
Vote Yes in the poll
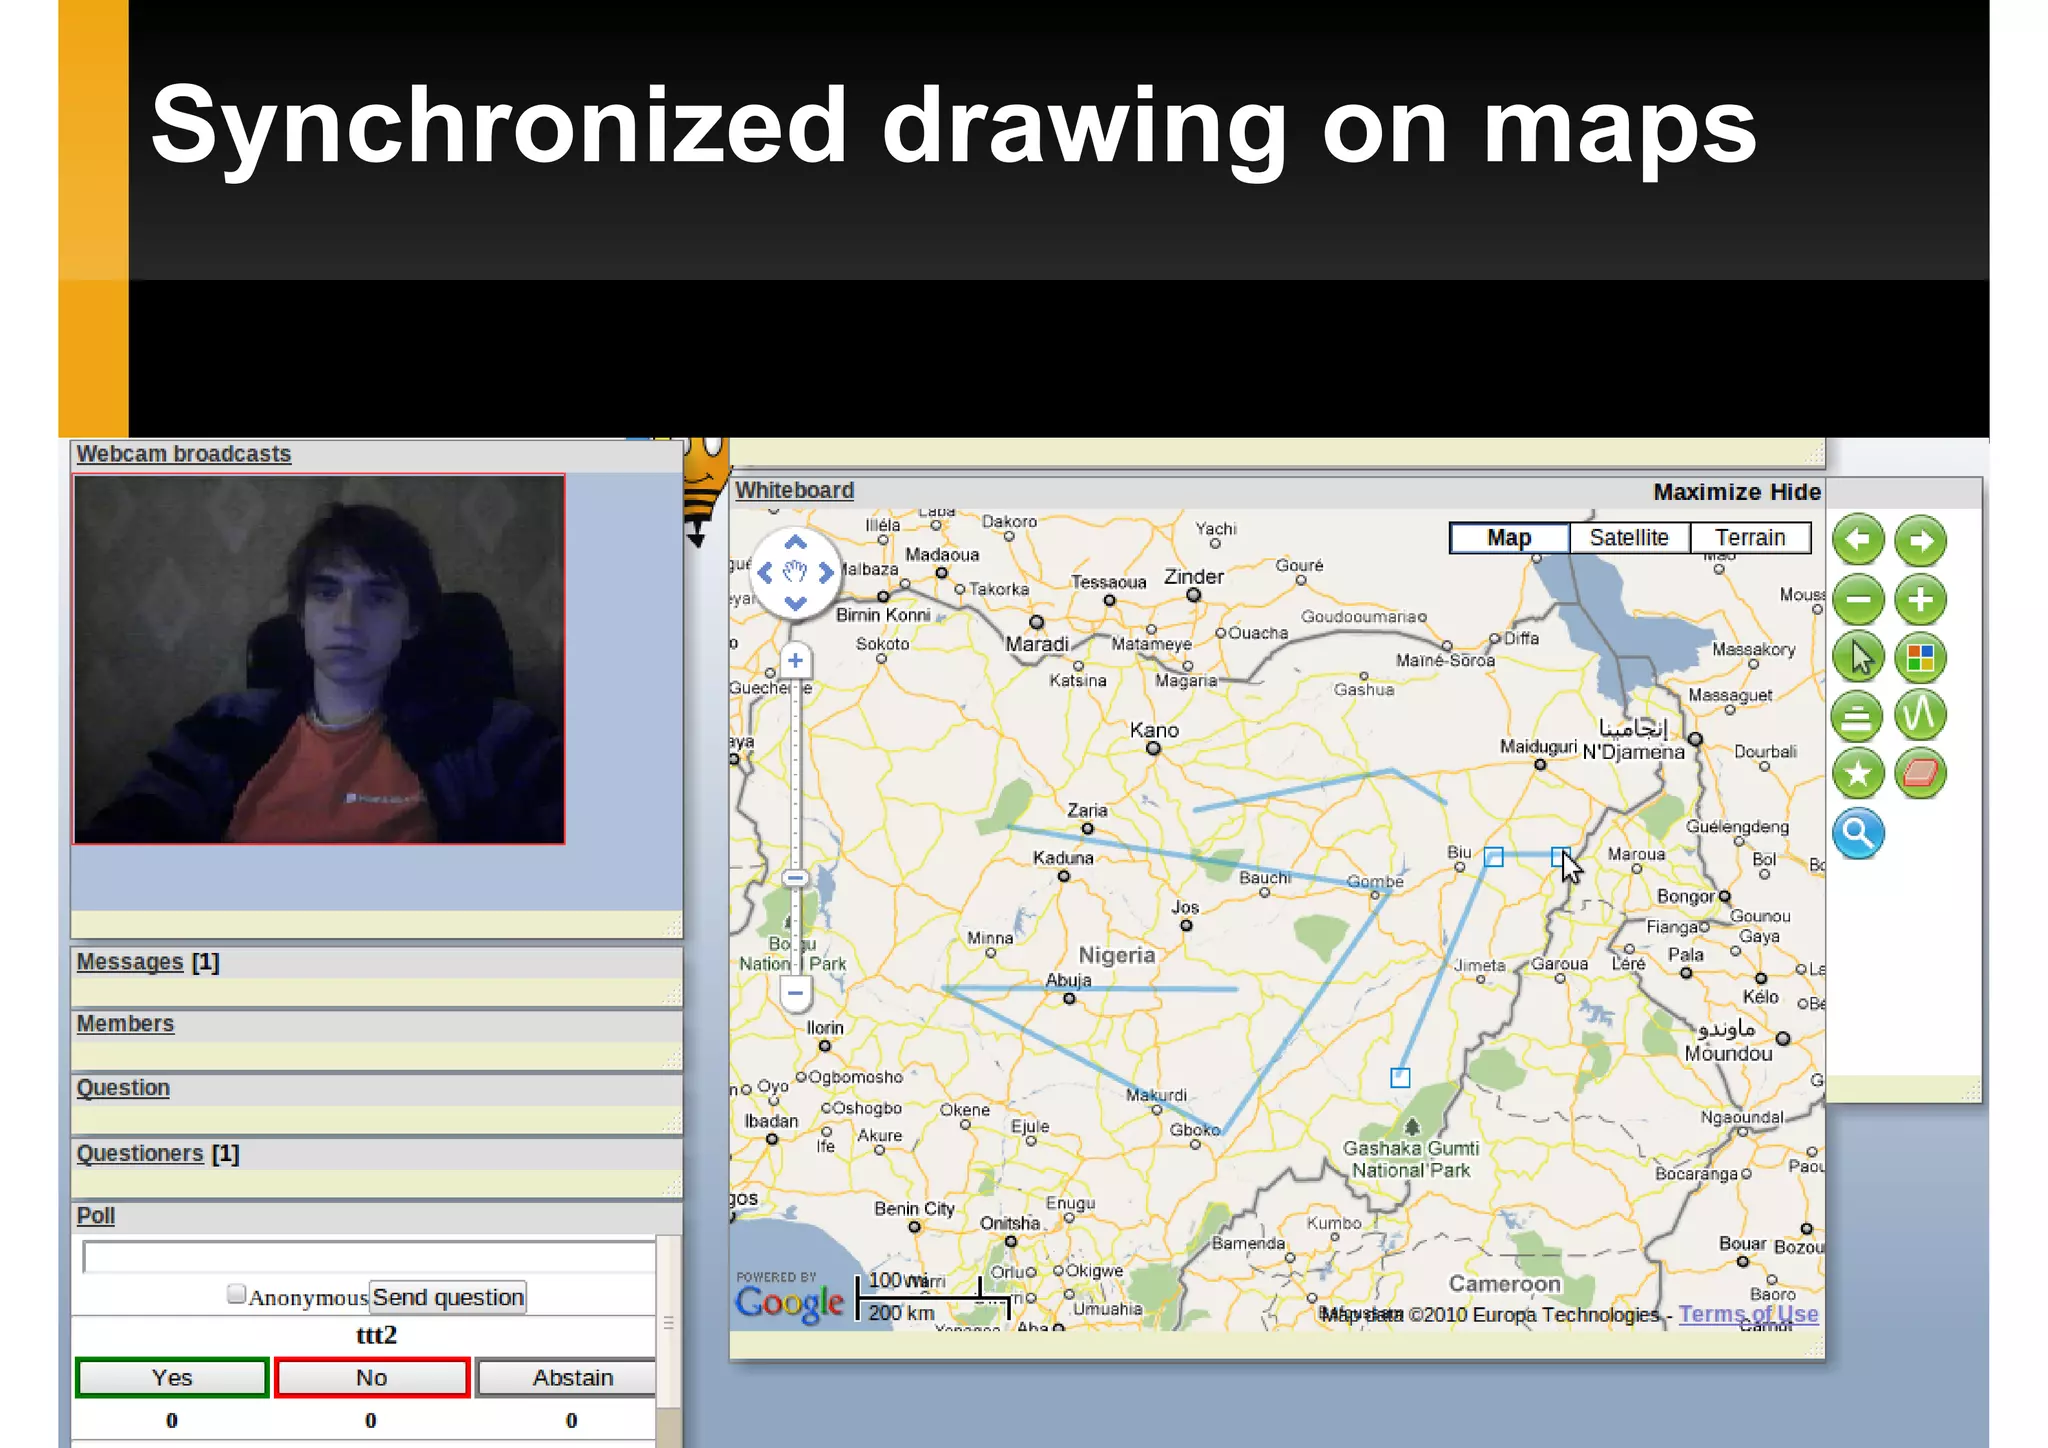pos(172,1378)
